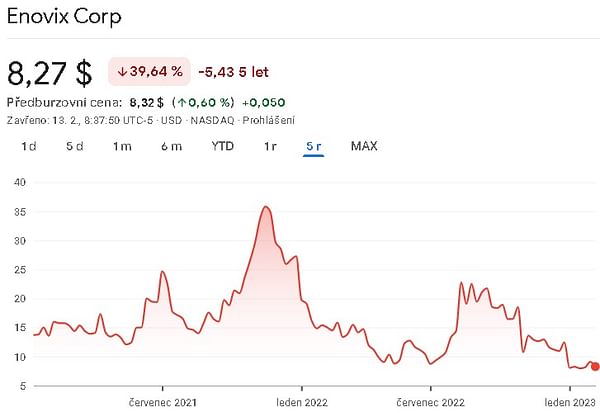Screen dimensions: 600x413
Task: Click the 5 y-axis value
Action: pos(23,386)
